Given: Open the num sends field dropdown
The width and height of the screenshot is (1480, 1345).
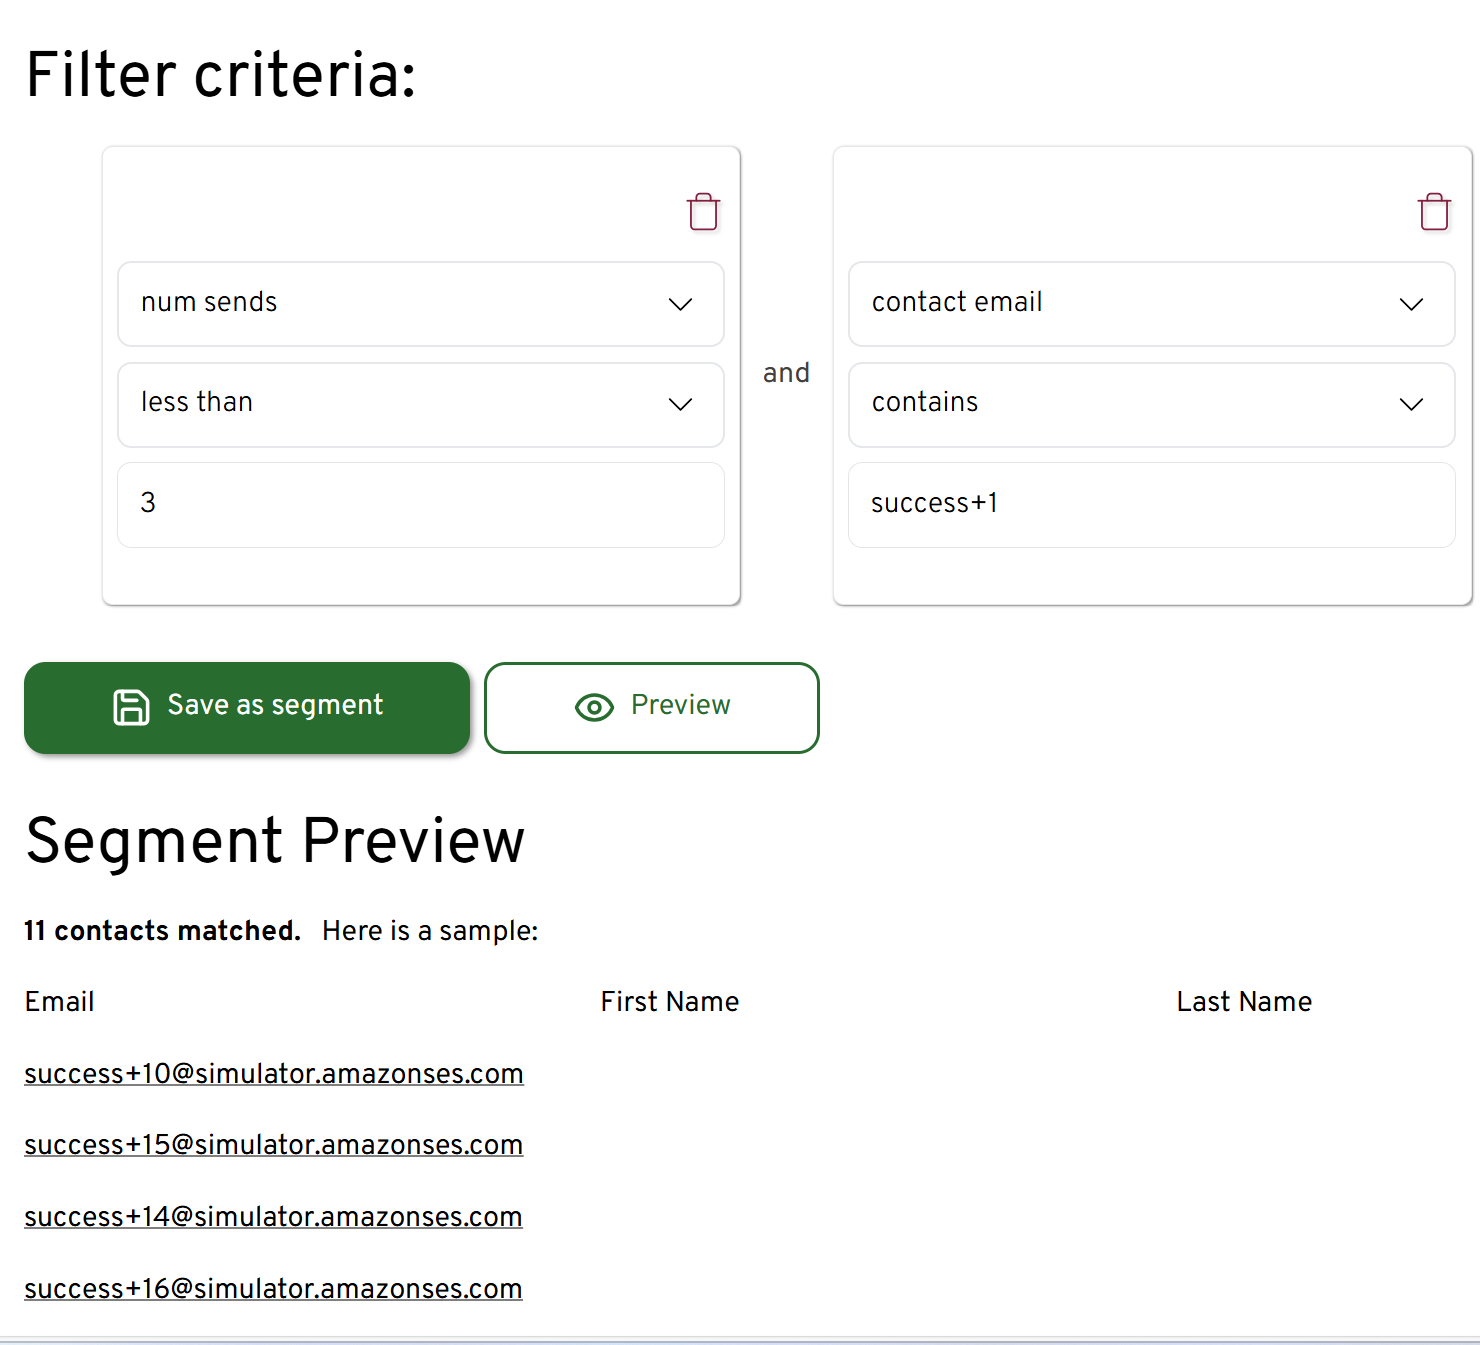Looking at the screenshot, I should [x=420, y=304].
